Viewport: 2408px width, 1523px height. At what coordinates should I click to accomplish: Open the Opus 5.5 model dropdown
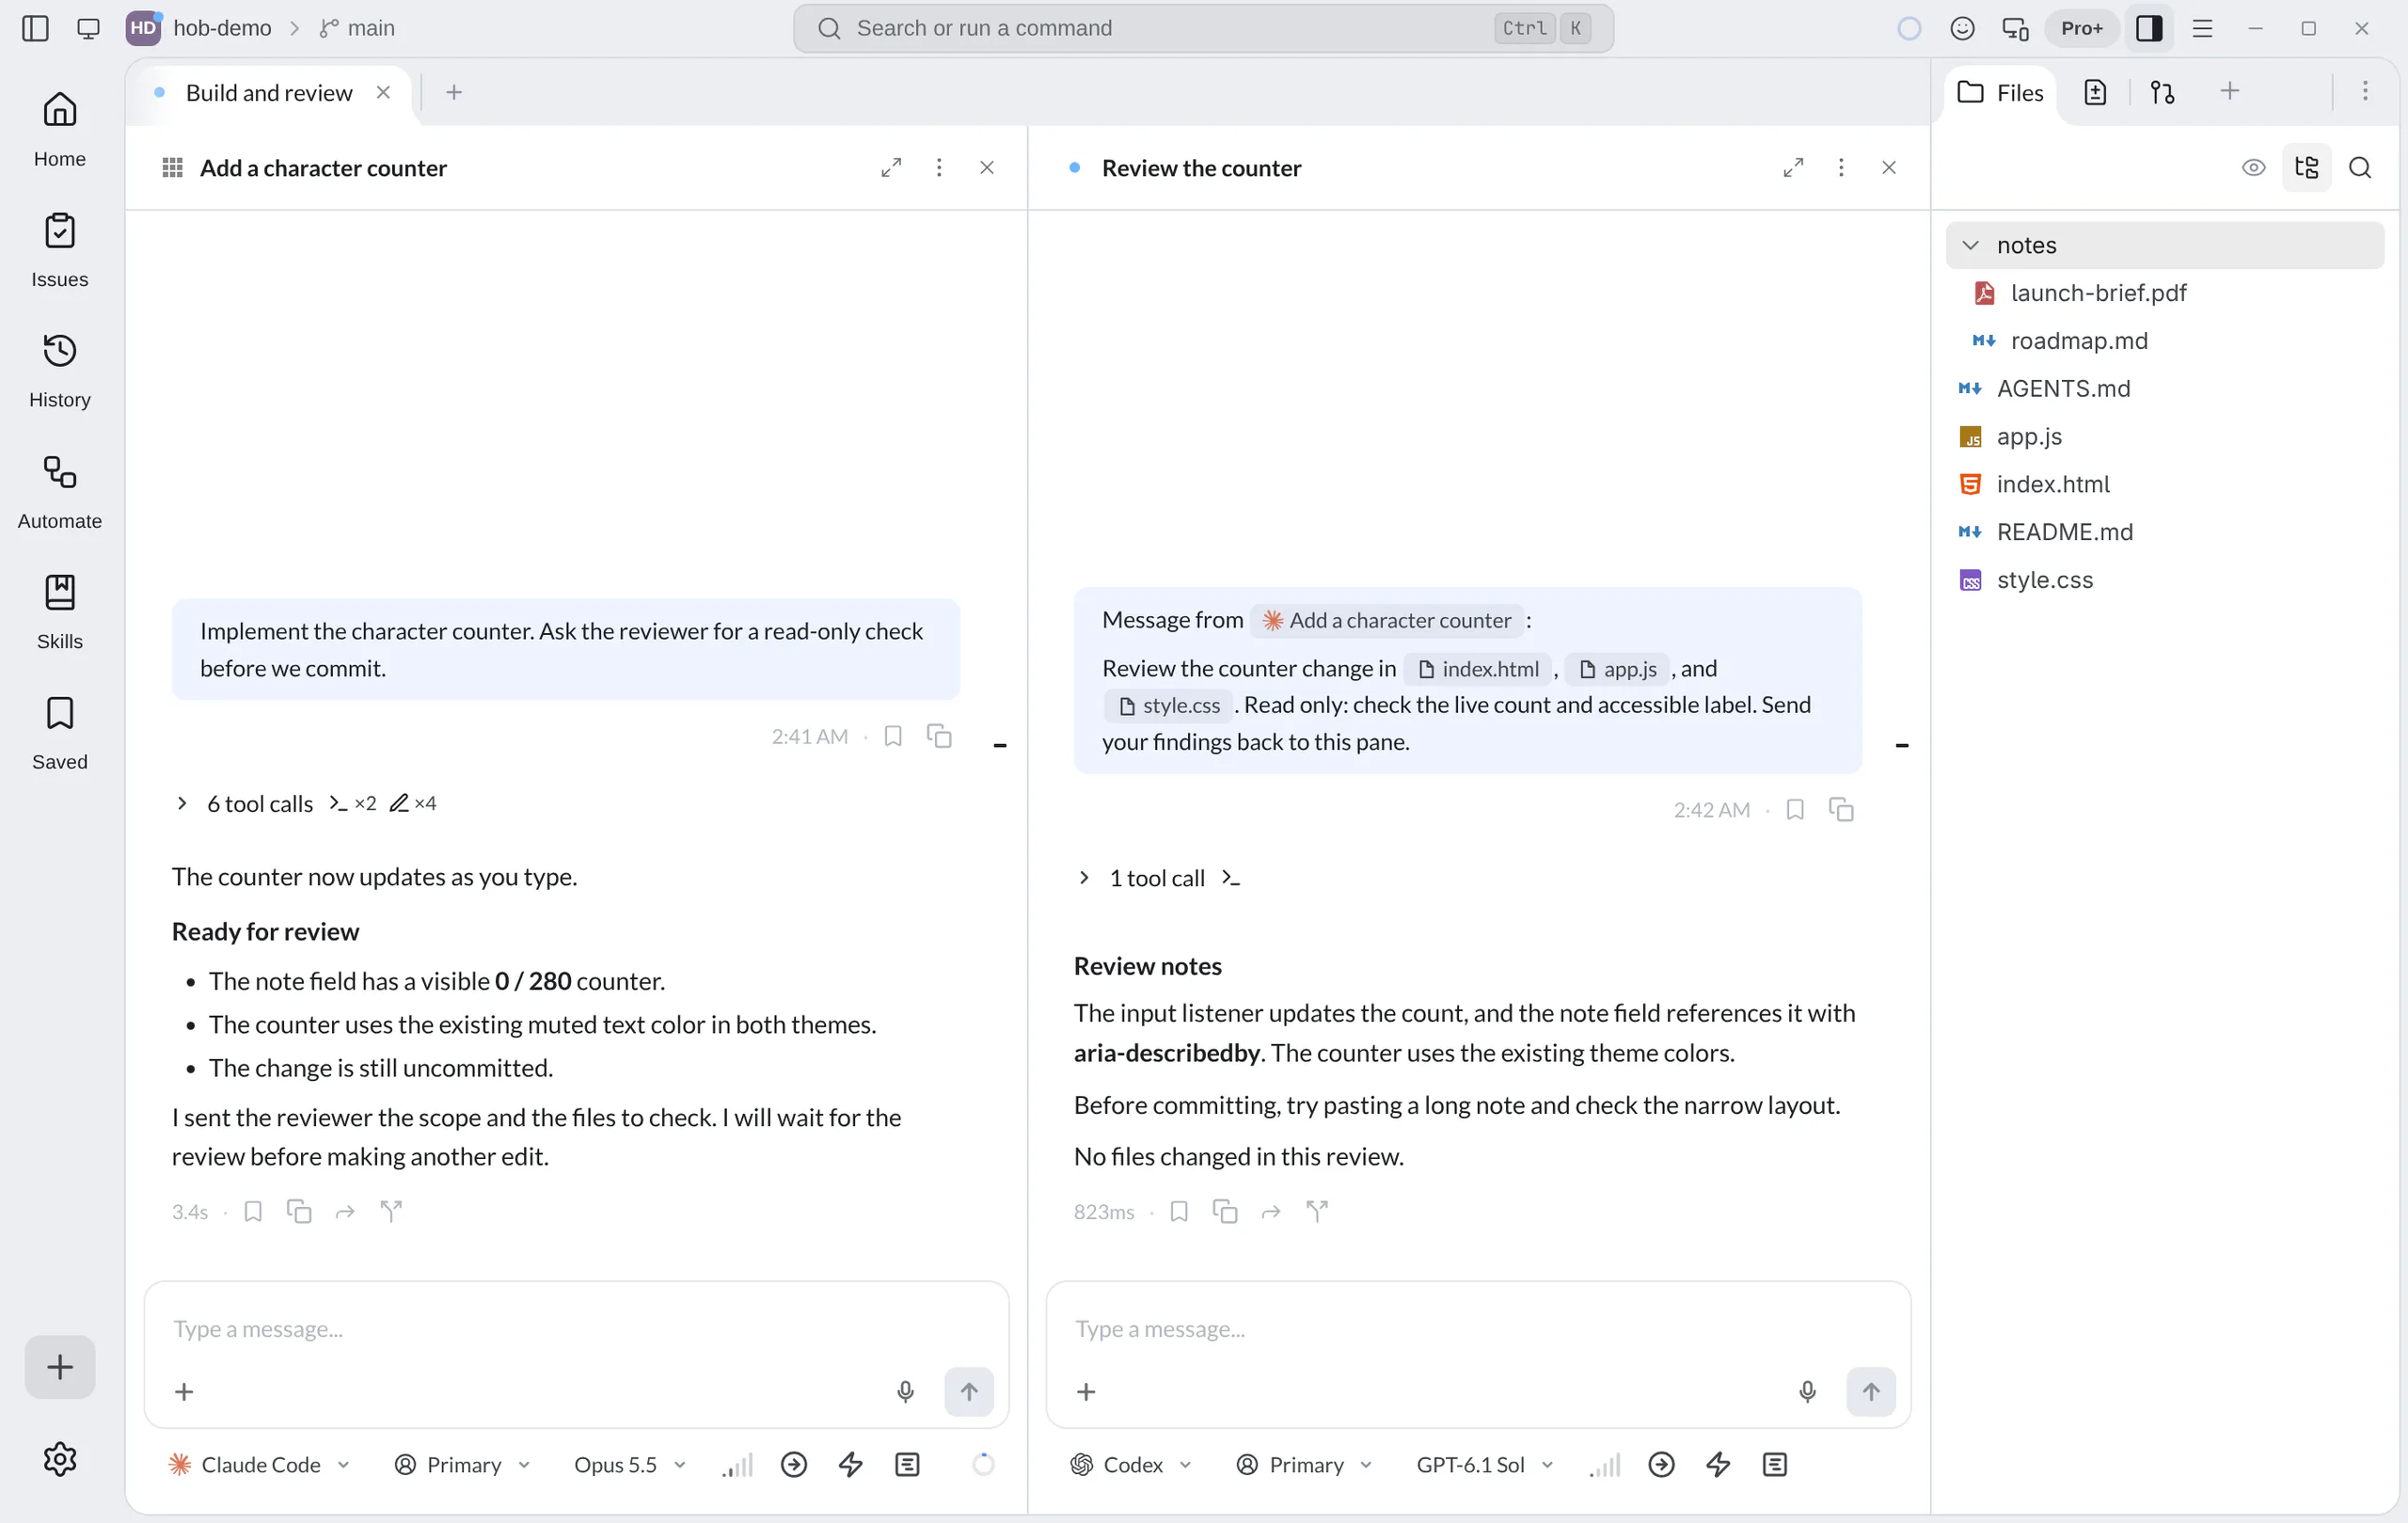click(x=629, y=1464)
